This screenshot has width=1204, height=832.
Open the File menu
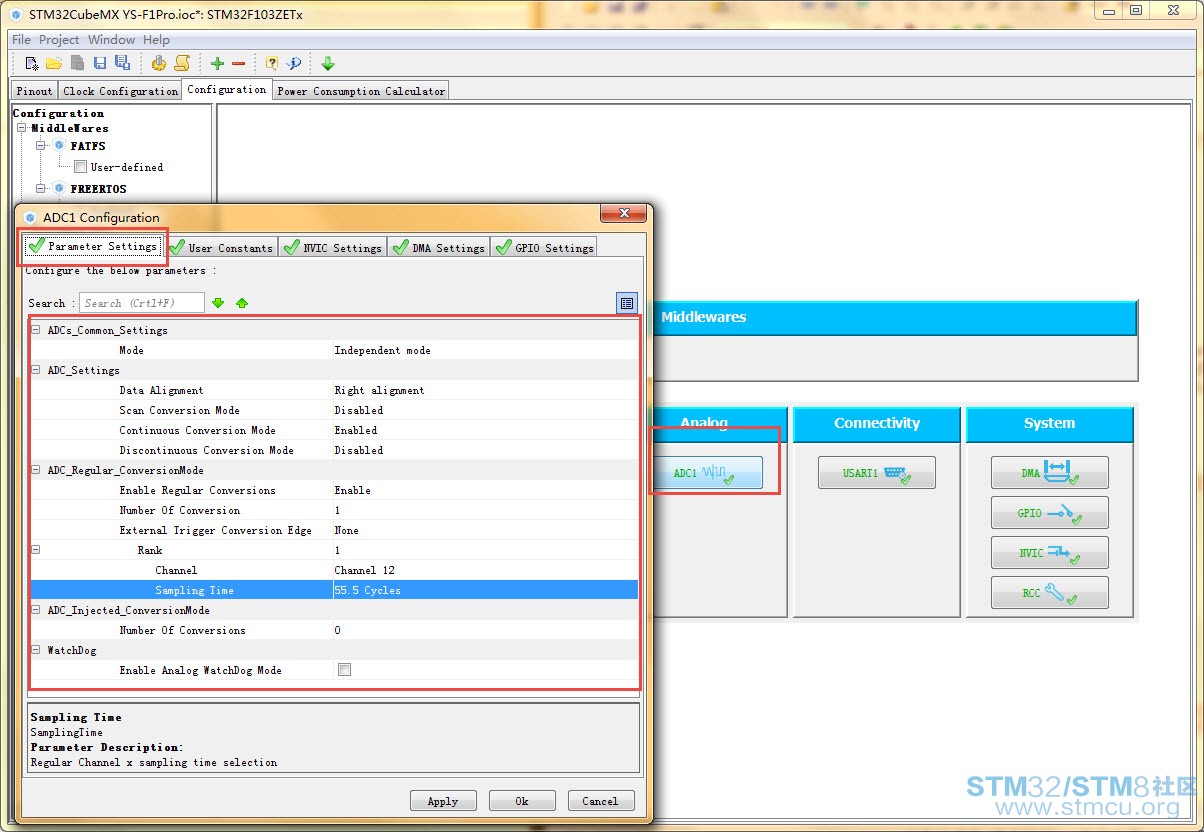[21, 40]
